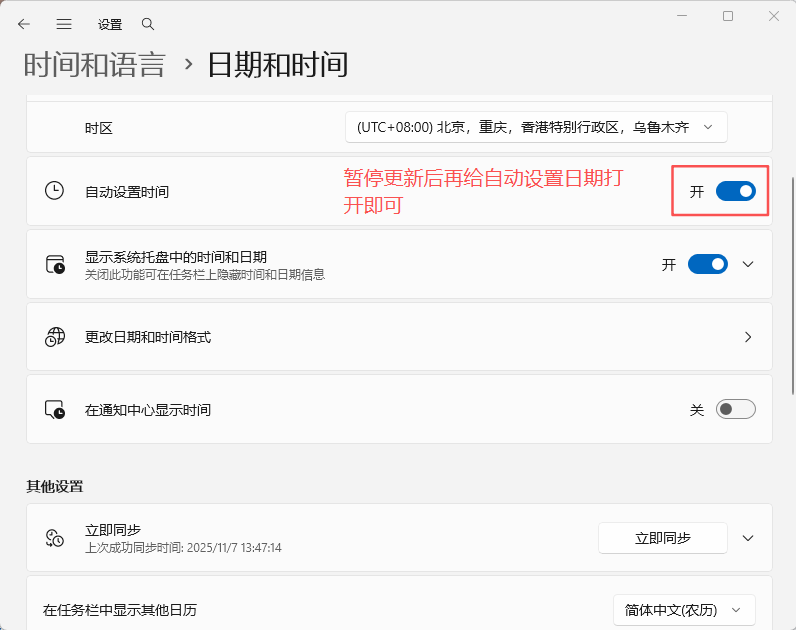Click the search magnifier icon
The height and width of the screenshot is (630, 796).
(x=148, y=24)
